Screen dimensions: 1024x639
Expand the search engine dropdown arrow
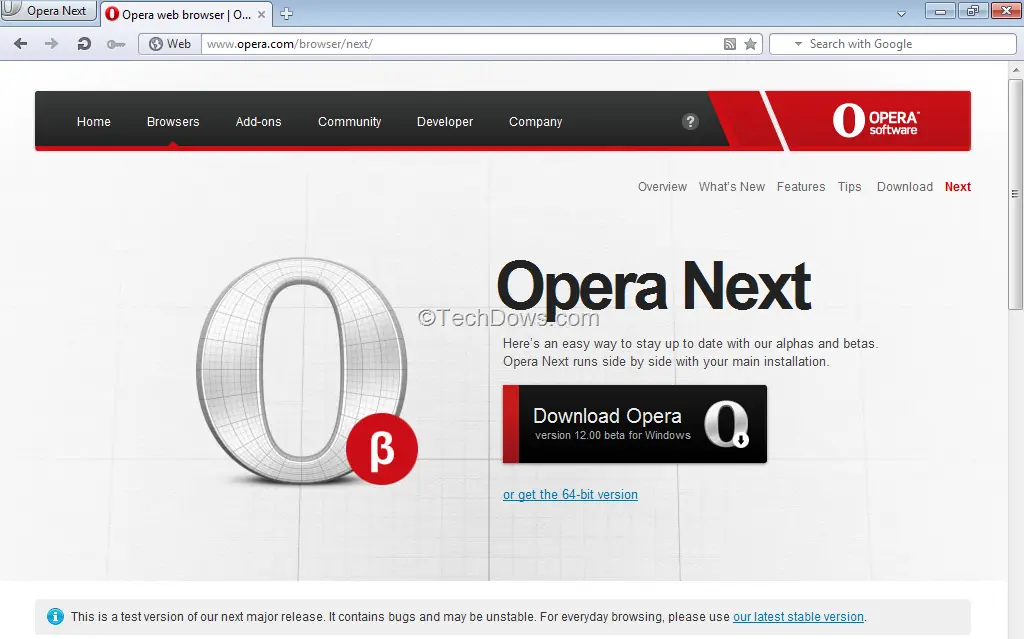[x=798, y=44]
